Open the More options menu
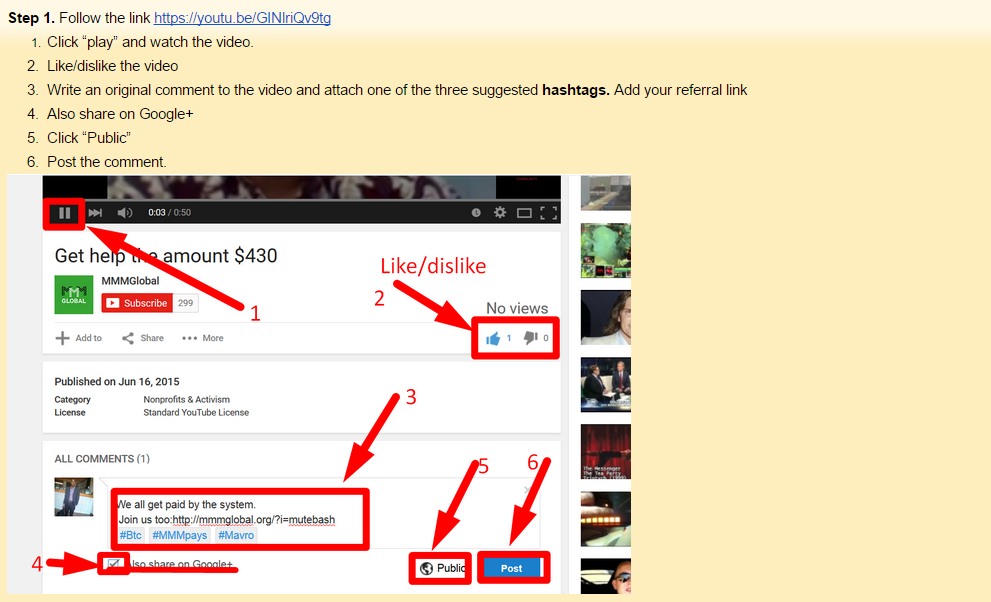Viewport: 991px width, 602px height. [203, 338]
